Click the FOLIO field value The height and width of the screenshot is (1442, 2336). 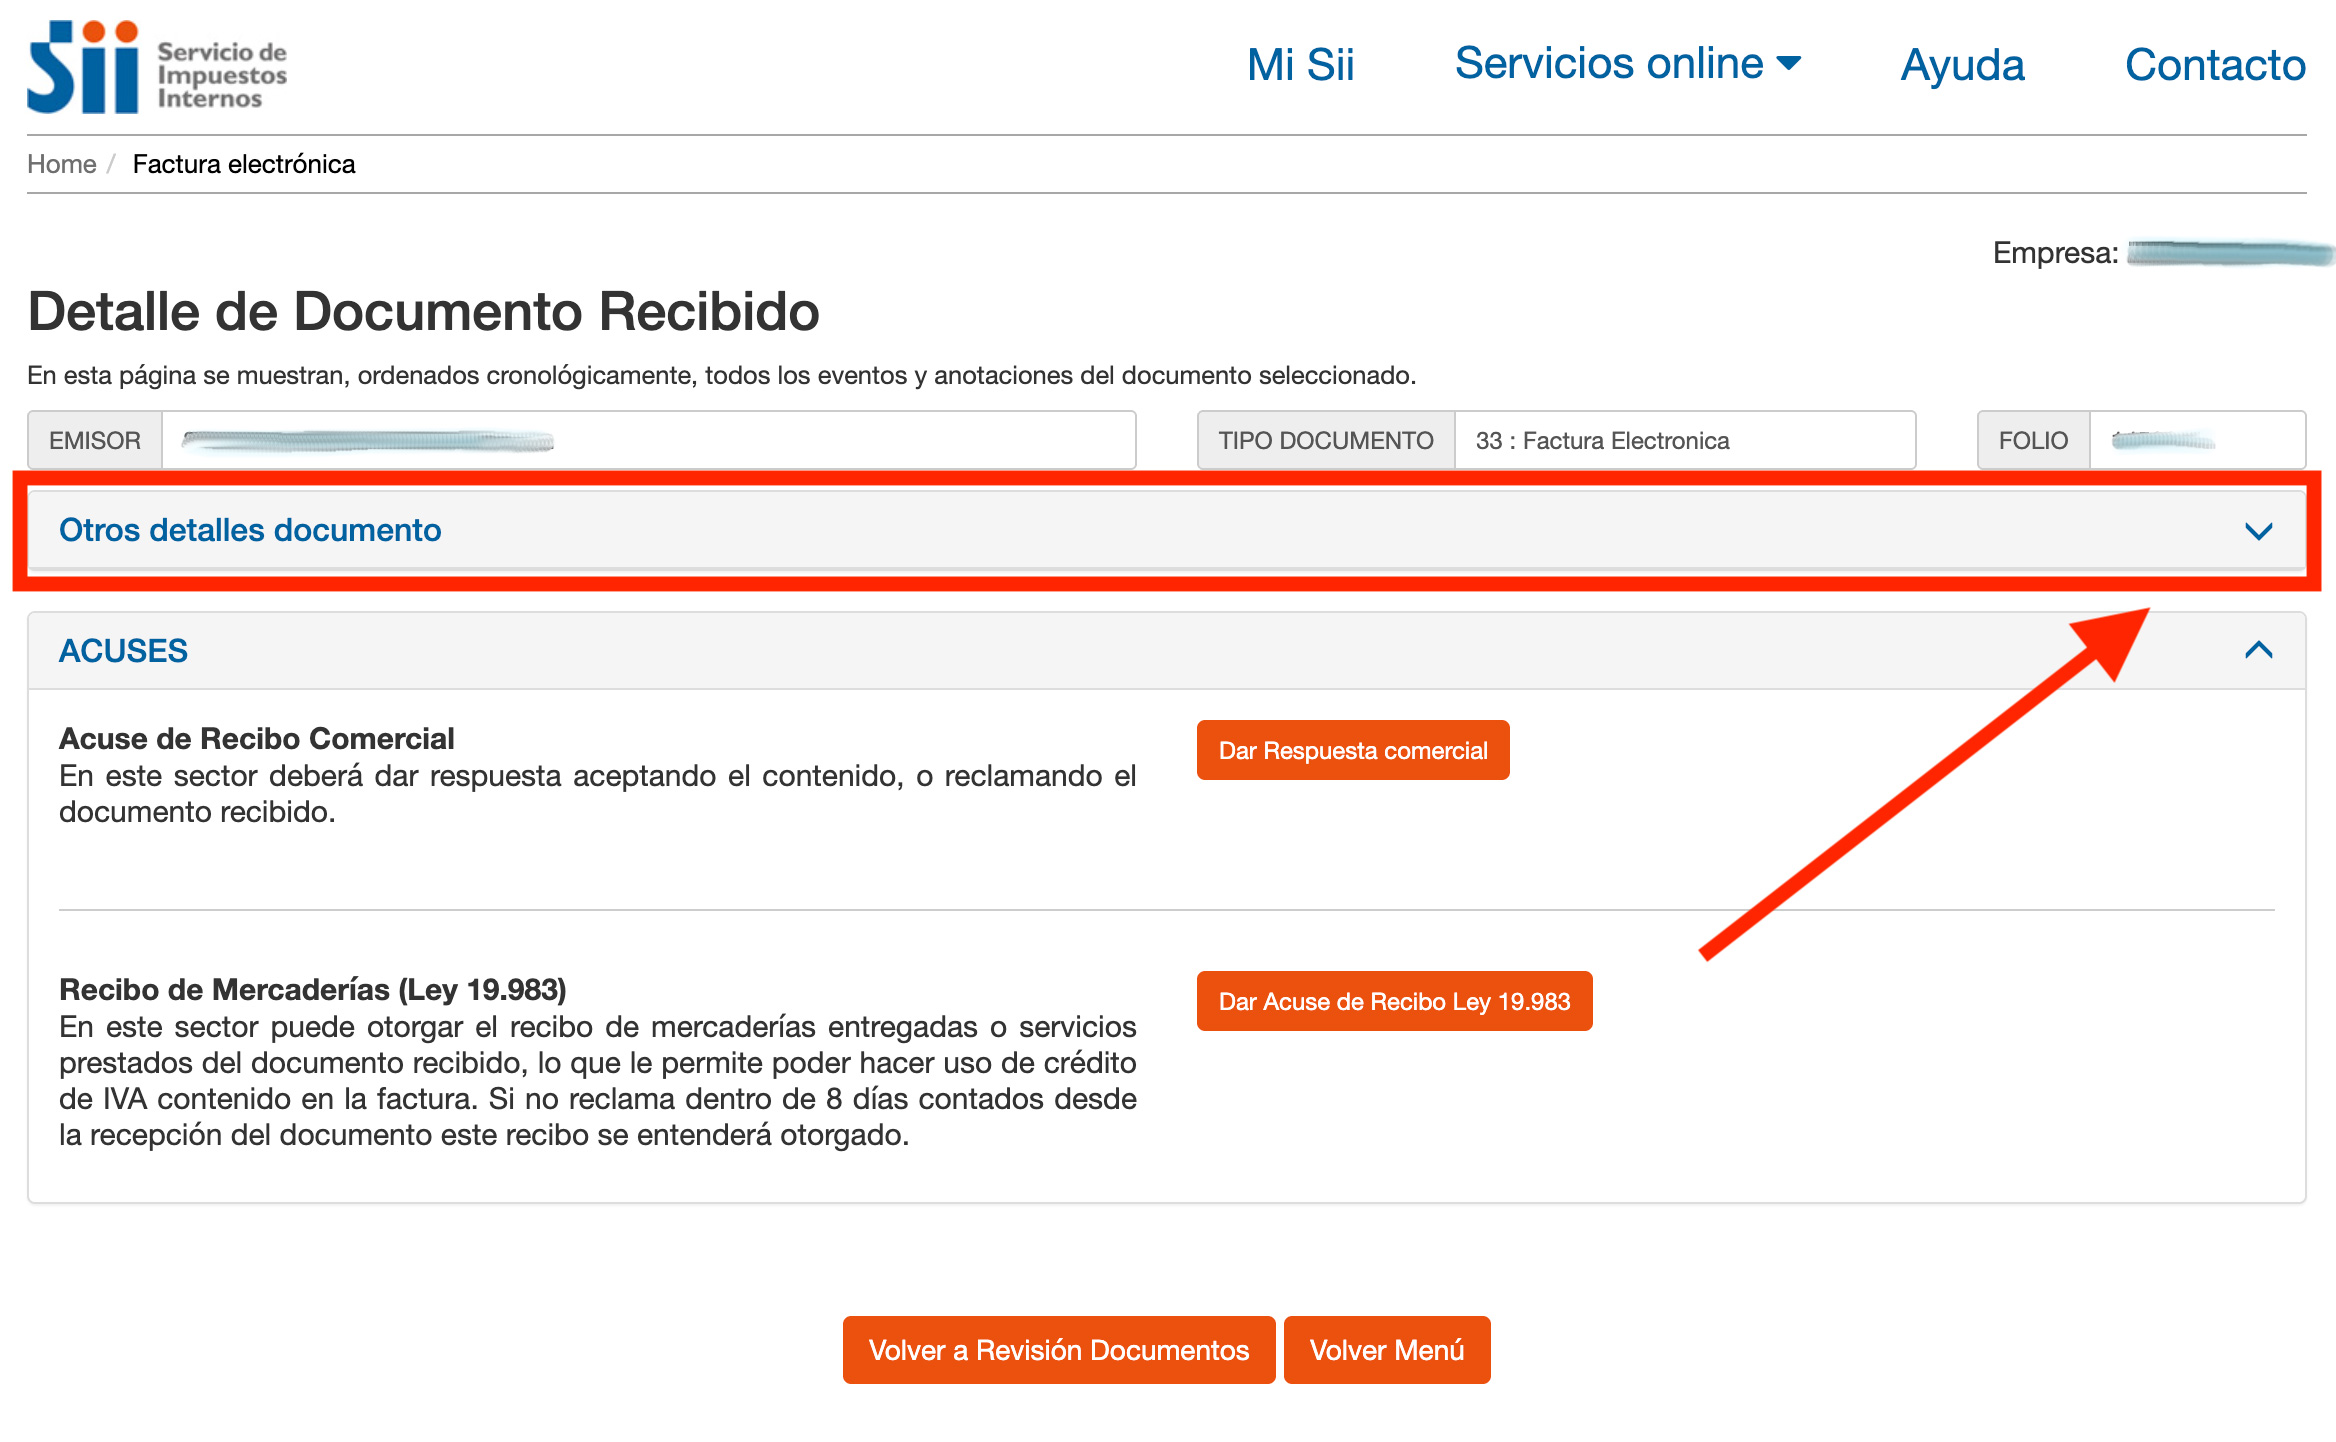click(2197, 440)
